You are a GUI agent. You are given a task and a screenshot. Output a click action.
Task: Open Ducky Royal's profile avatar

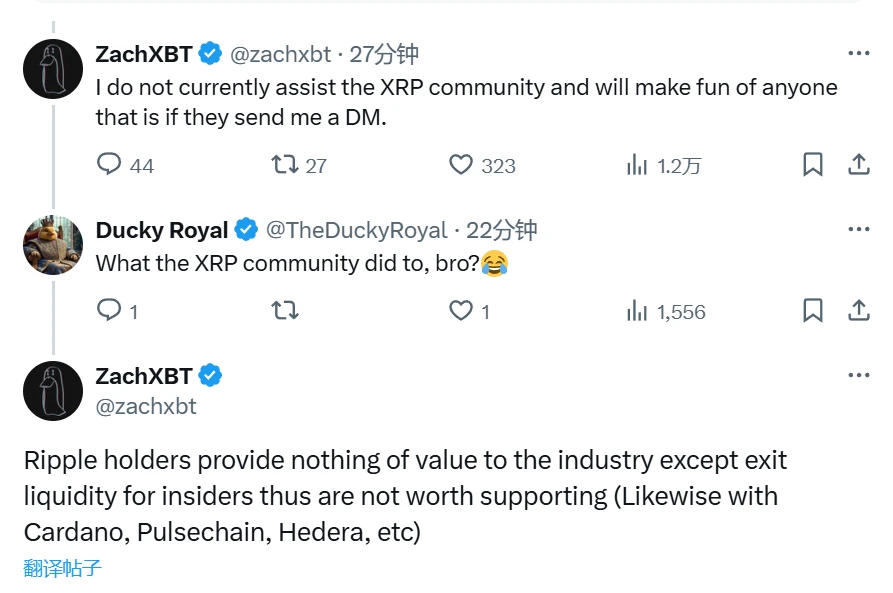(x=53, y=244)
